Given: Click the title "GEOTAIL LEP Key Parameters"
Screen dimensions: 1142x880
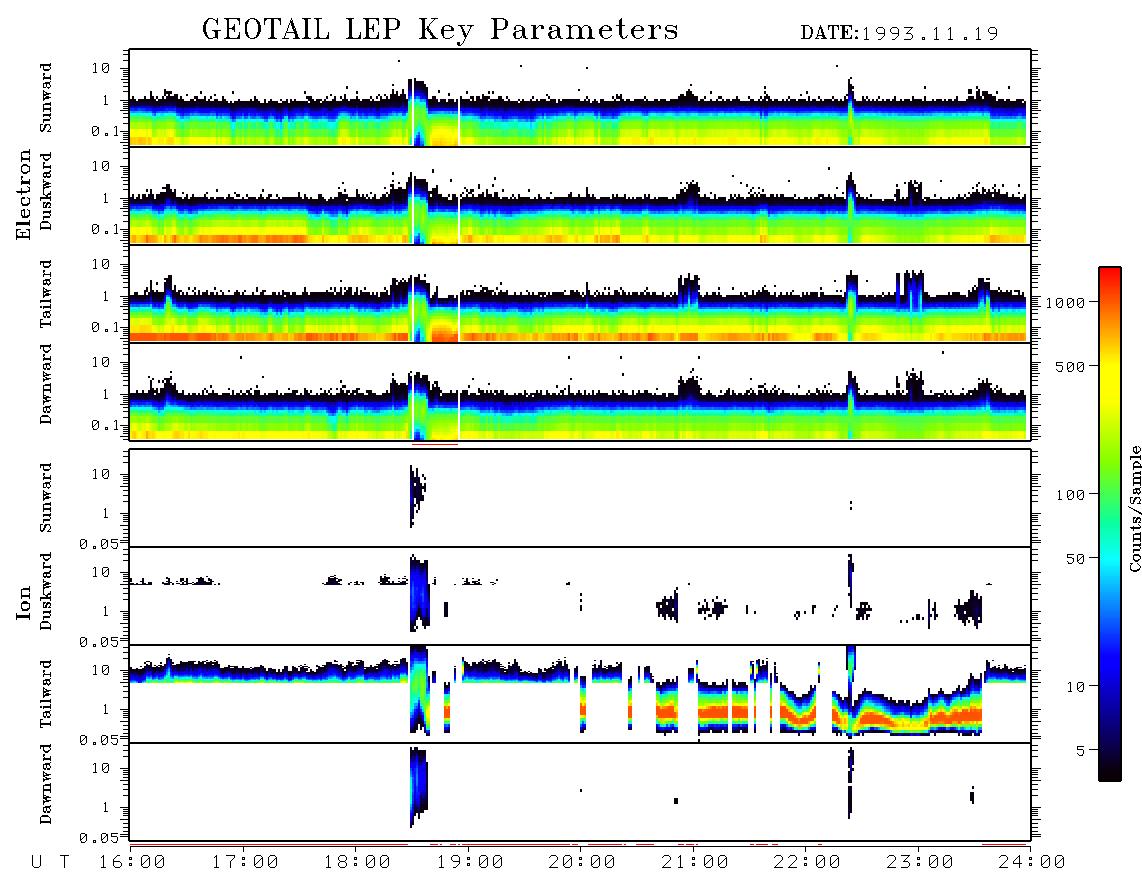Looking at the screenshot, I should 440,30.
